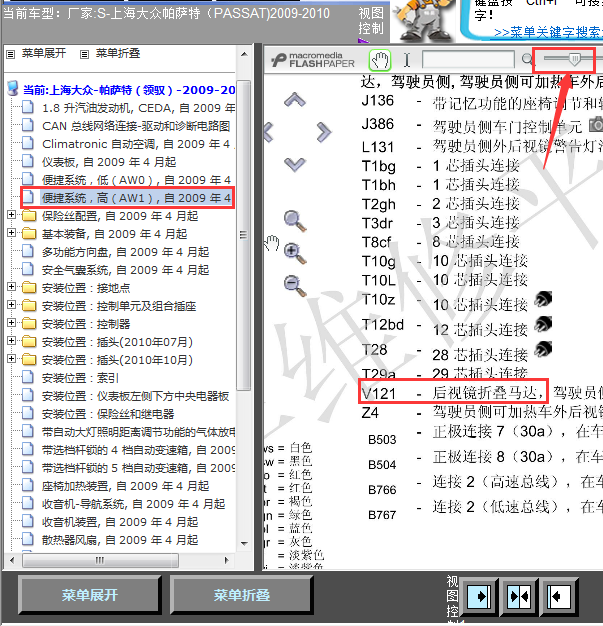Click the tree horizontal scrollbar left arrow
This screenshot has height=626, width=603.
point(12,560)
